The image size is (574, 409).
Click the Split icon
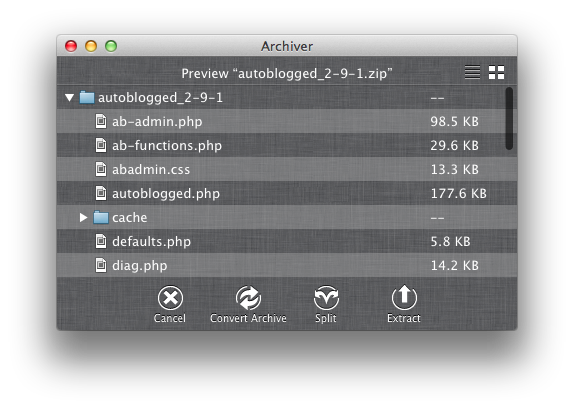[x=326, y=298]
